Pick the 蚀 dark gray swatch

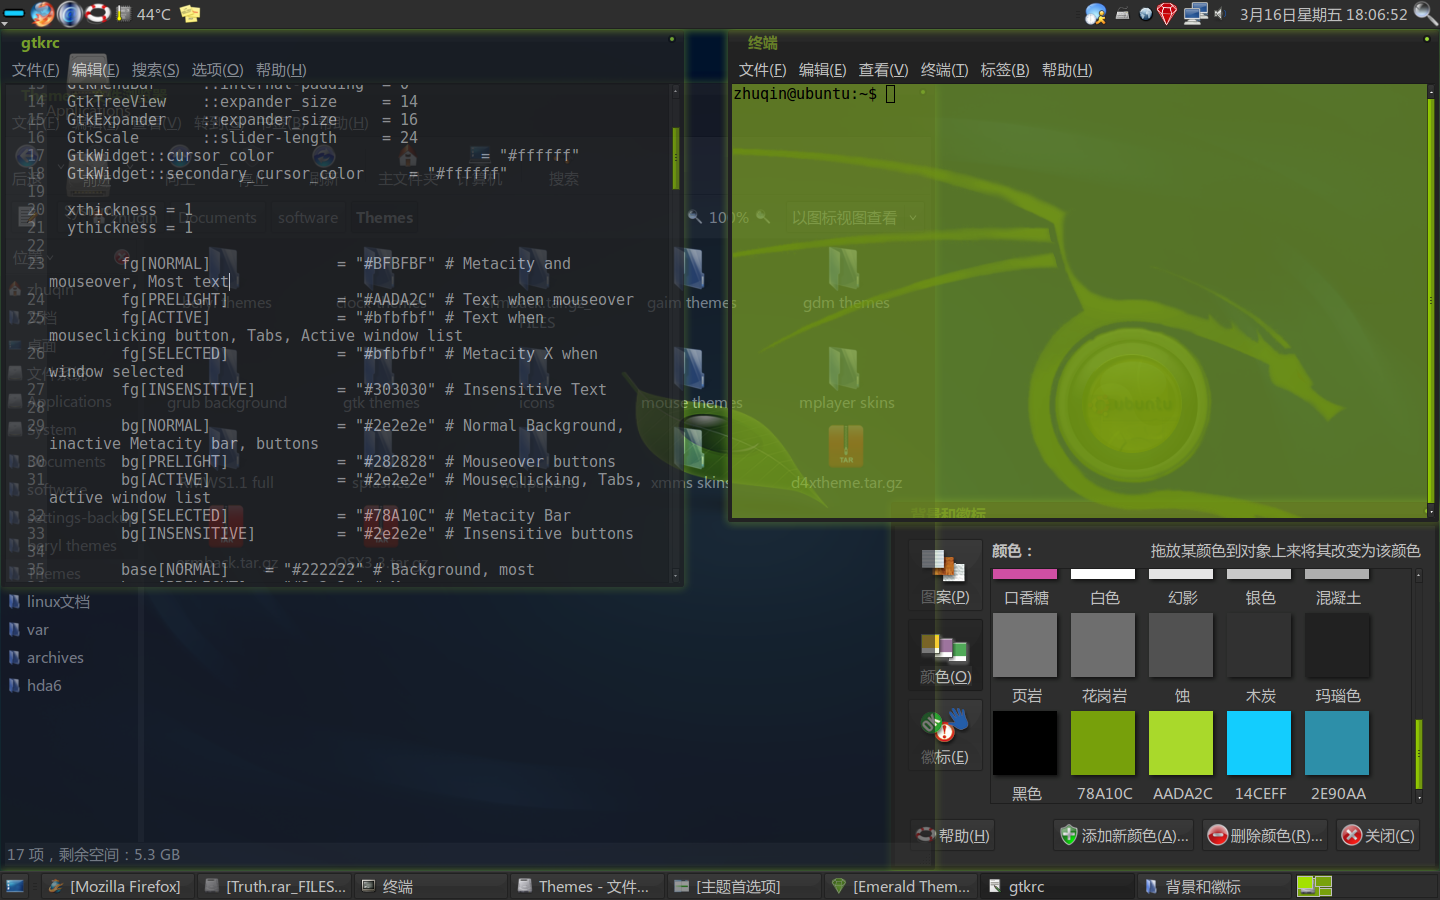pos(1181,645)
